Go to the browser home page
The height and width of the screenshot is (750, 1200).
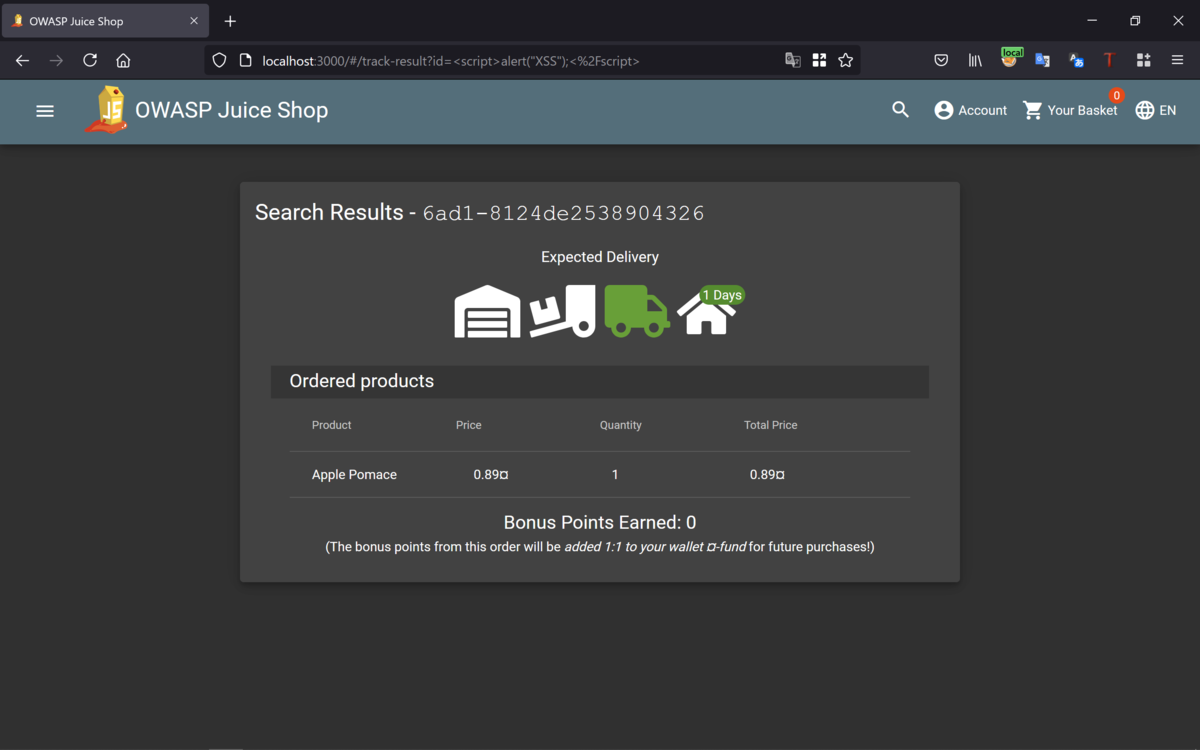123,60
